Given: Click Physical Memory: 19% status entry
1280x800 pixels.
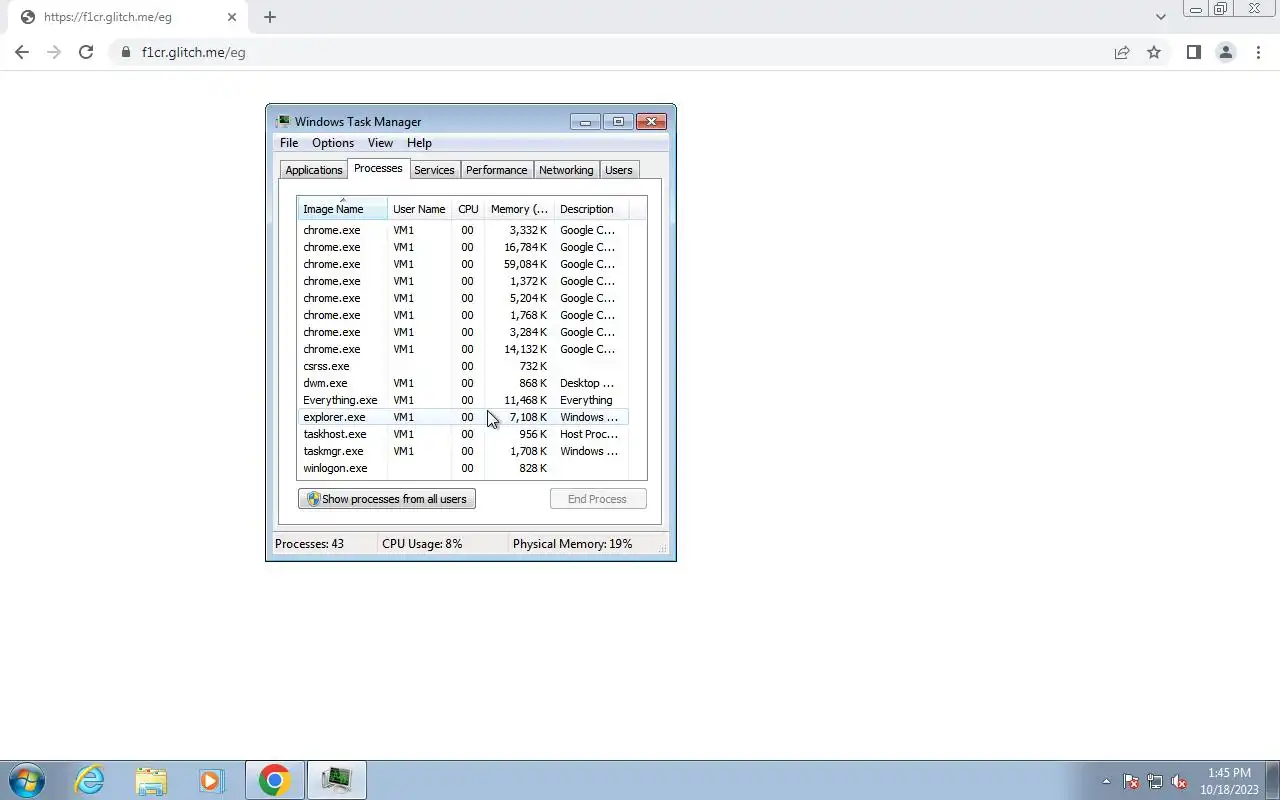Looking at the screenshot, I should (572, 544).
